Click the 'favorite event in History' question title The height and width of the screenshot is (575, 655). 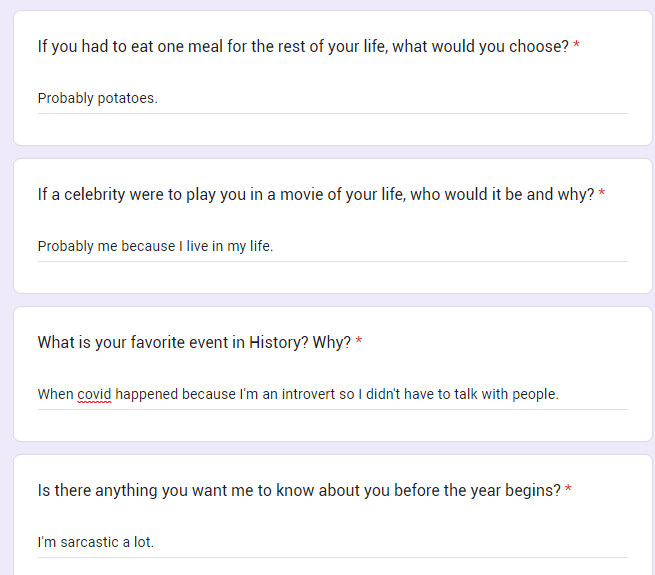click(194, 342)
